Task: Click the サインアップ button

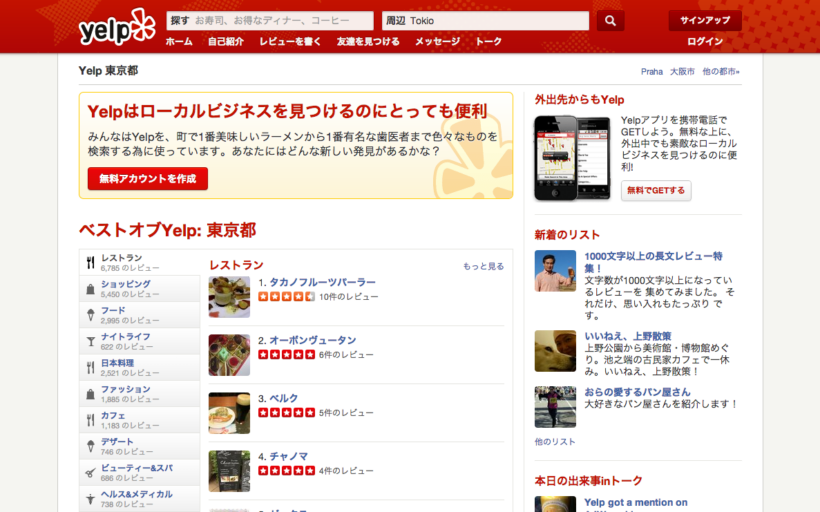Action: (704, 21)
